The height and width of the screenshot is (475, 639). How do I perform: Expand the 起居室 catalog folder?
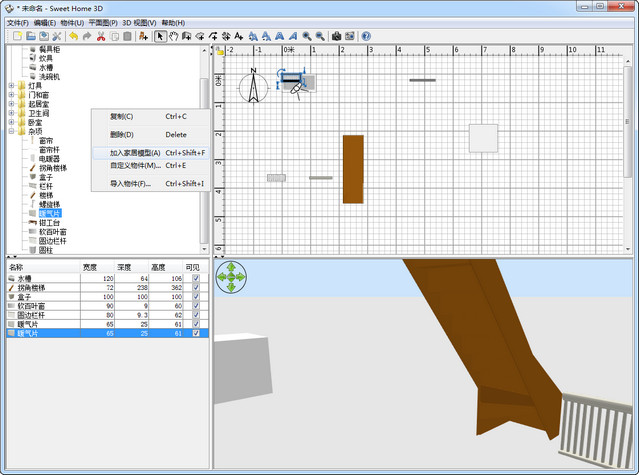coord(11,104)
